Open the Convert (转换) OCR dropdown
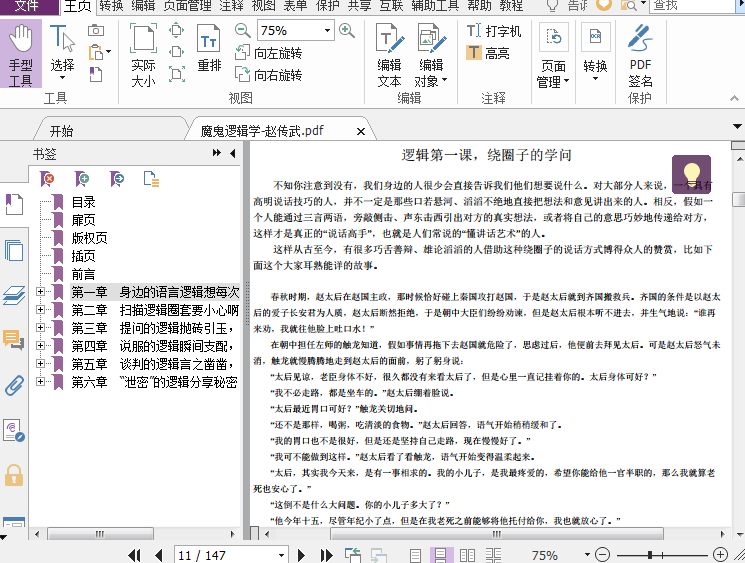 click(595, 52)
